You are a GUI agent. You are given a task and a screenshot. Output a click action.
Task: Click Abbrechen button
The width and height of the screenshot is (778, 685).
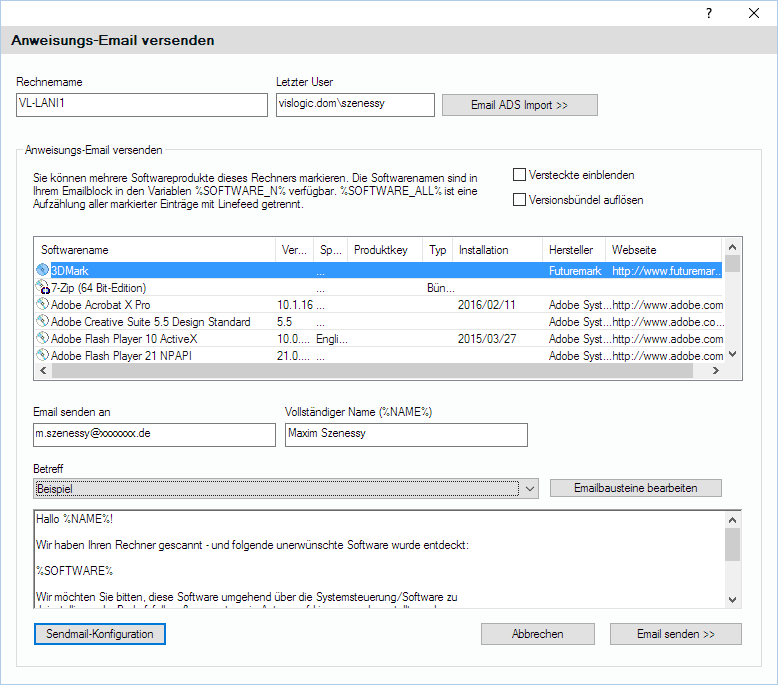tap(538, 634)
